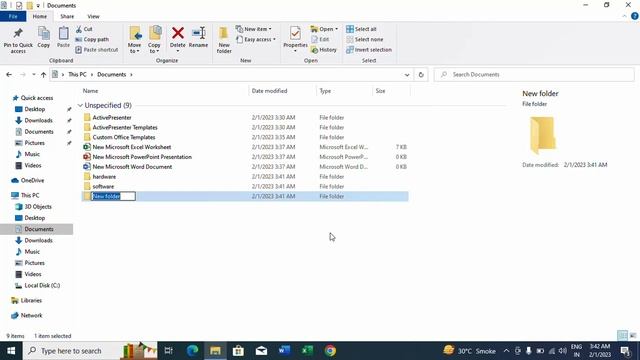Open Excel from the taskbar
The height and width of the screenshot is (360, 640).
point(307,351)
